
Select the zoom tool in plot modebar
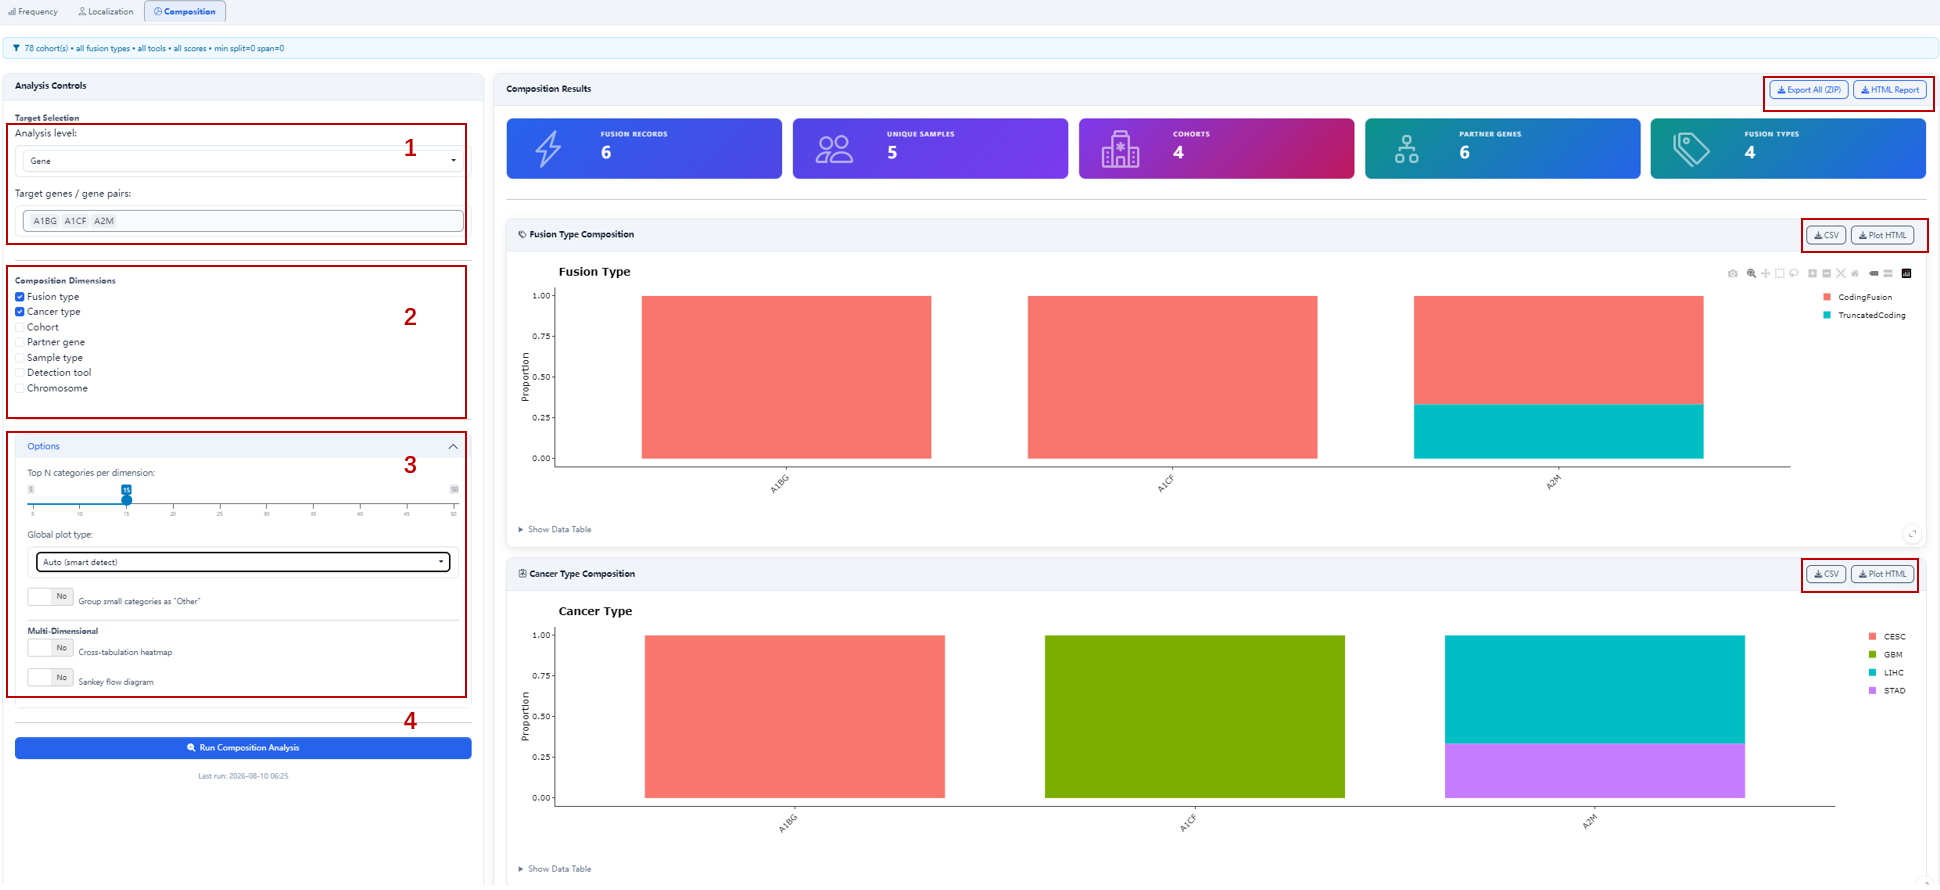coord(1751,273)
